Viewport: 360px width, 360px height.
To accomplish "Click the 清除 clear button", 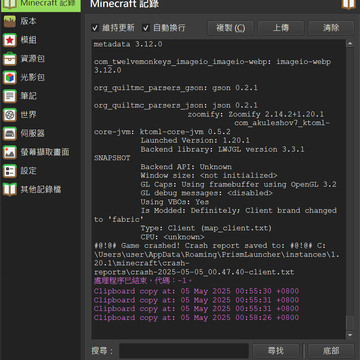I will [x=331, y=28].
